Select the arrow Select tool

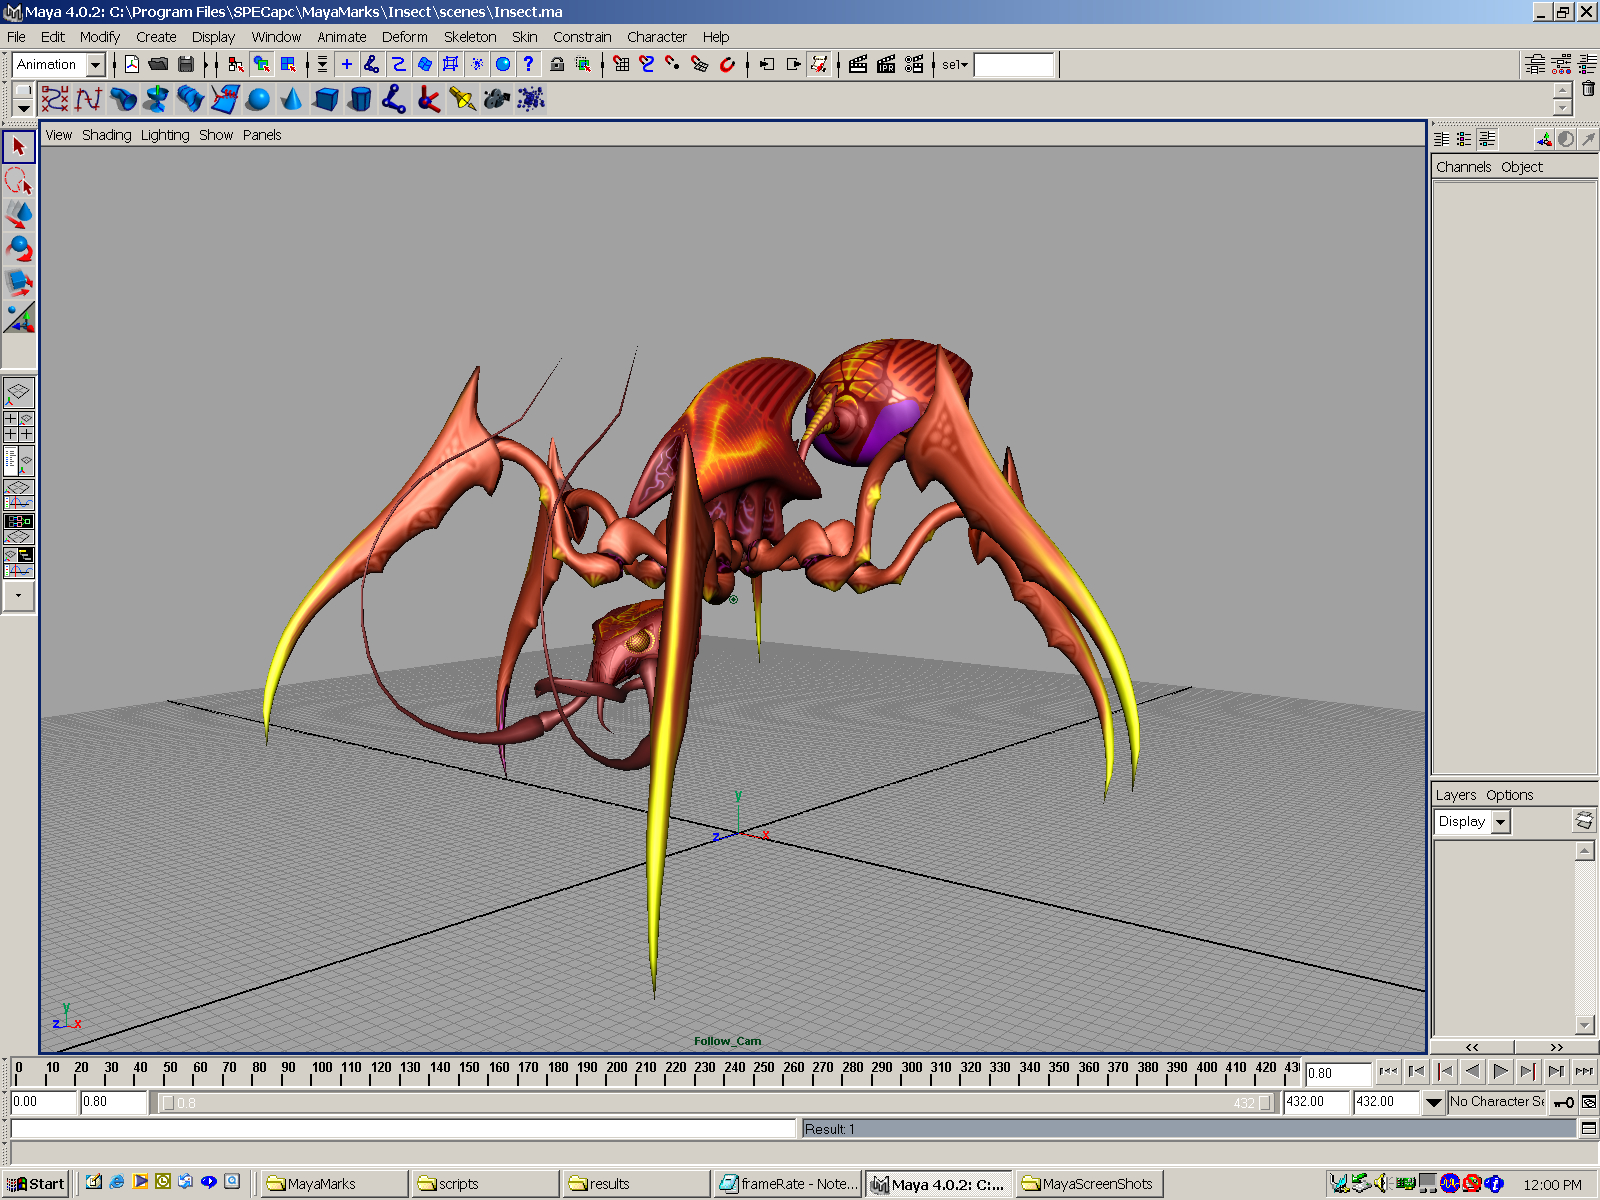click(19, 147)
